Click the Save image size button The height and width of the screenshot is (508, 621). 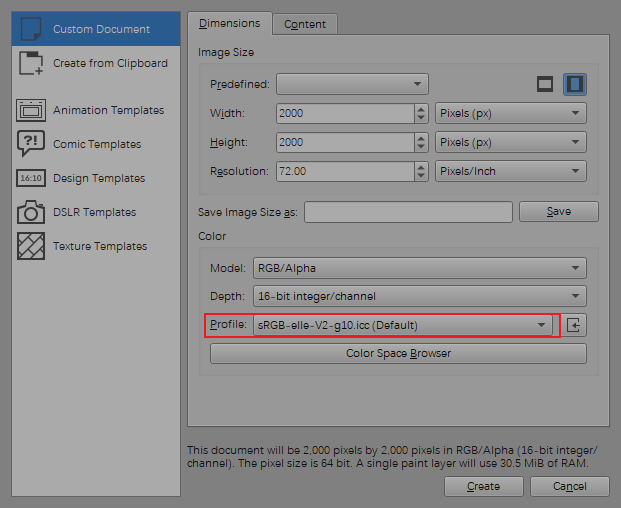point(559,211)
